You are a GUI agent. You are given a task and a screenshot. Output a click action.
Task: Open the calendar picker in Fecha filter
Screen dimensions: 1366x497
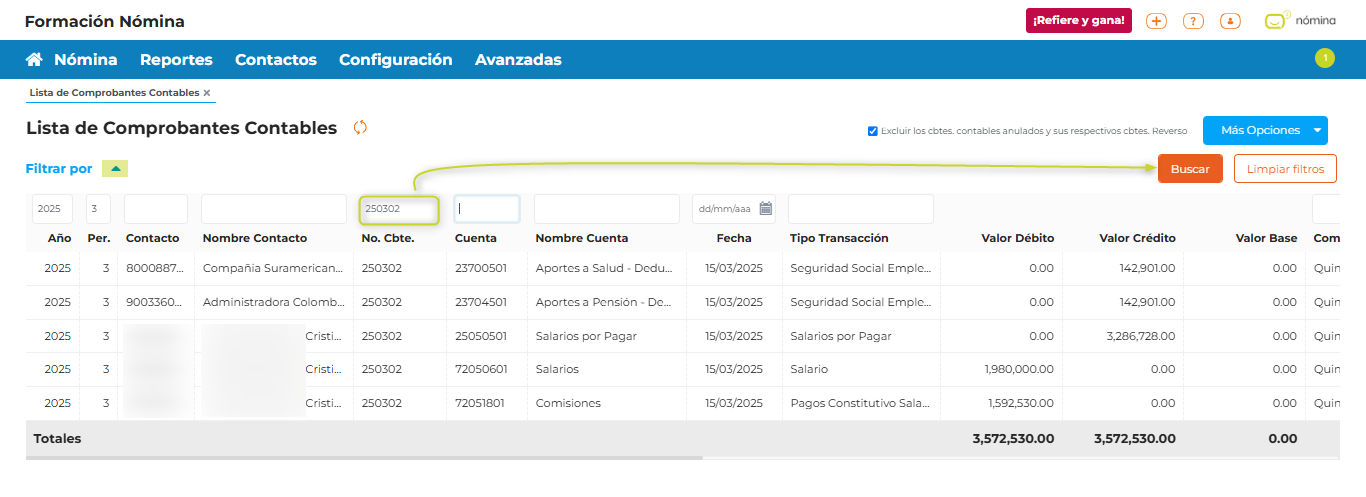pyautogui.click(x=766, y=209)
